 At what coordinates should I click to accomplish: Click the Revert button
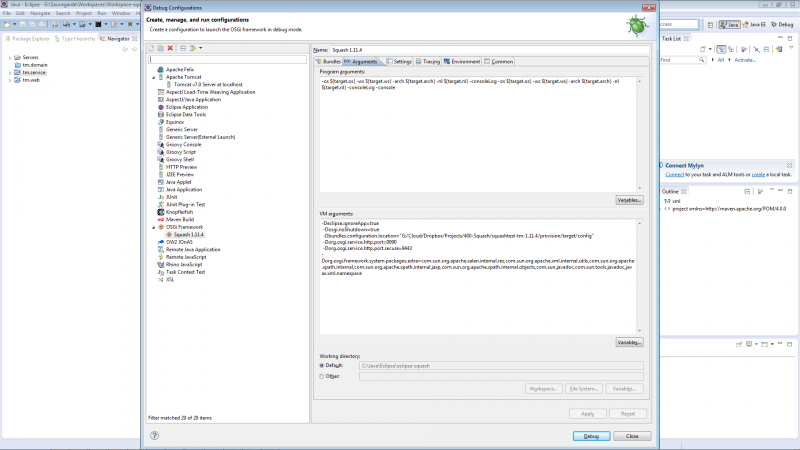628,414
